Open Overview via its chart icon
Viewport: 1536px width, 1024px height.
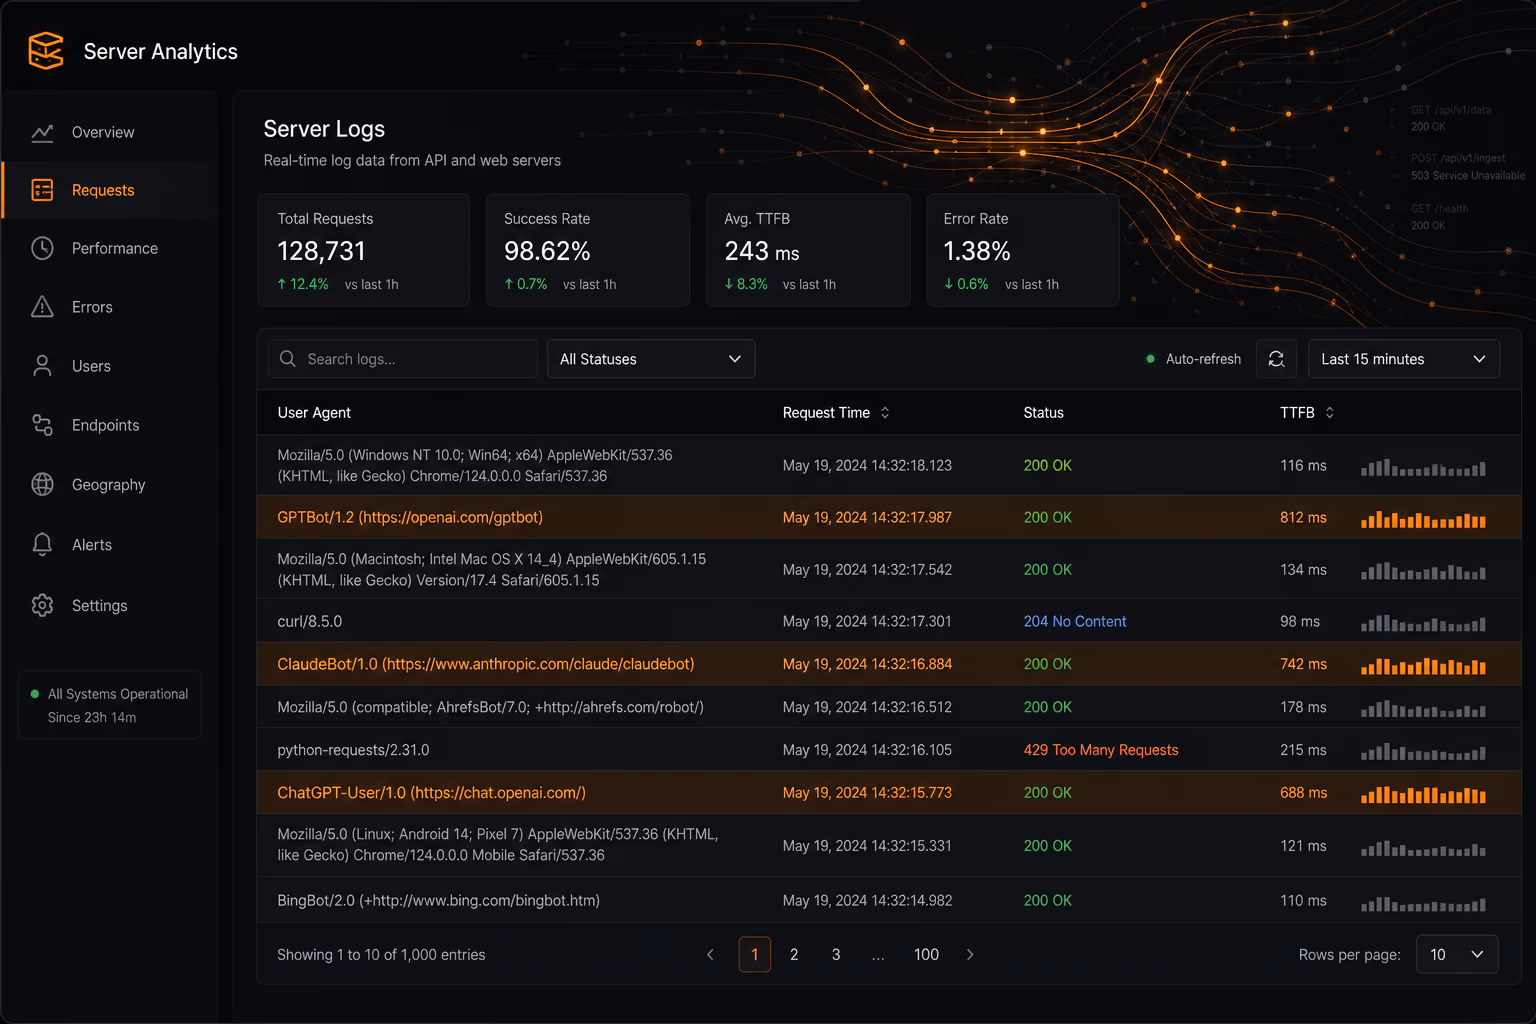pyautogui.click(x=42, y=132)
